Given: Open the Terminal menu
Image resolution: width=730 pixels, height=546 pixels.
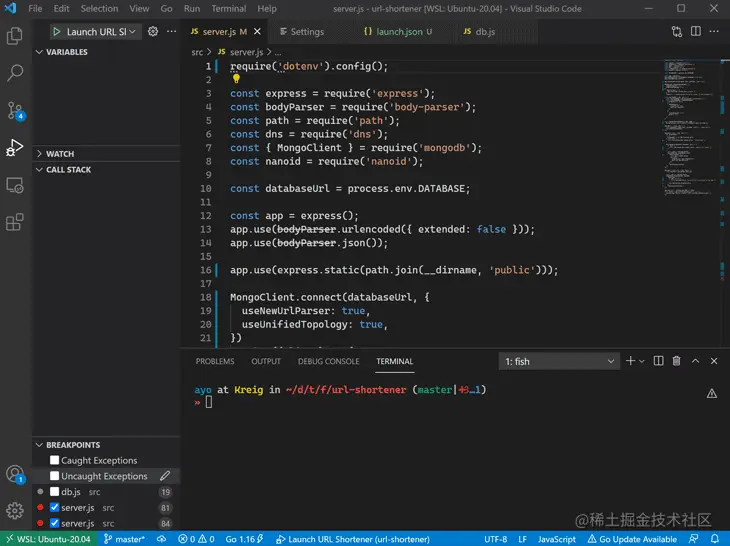Looking at the screenshot, I should tap(229, 8).
